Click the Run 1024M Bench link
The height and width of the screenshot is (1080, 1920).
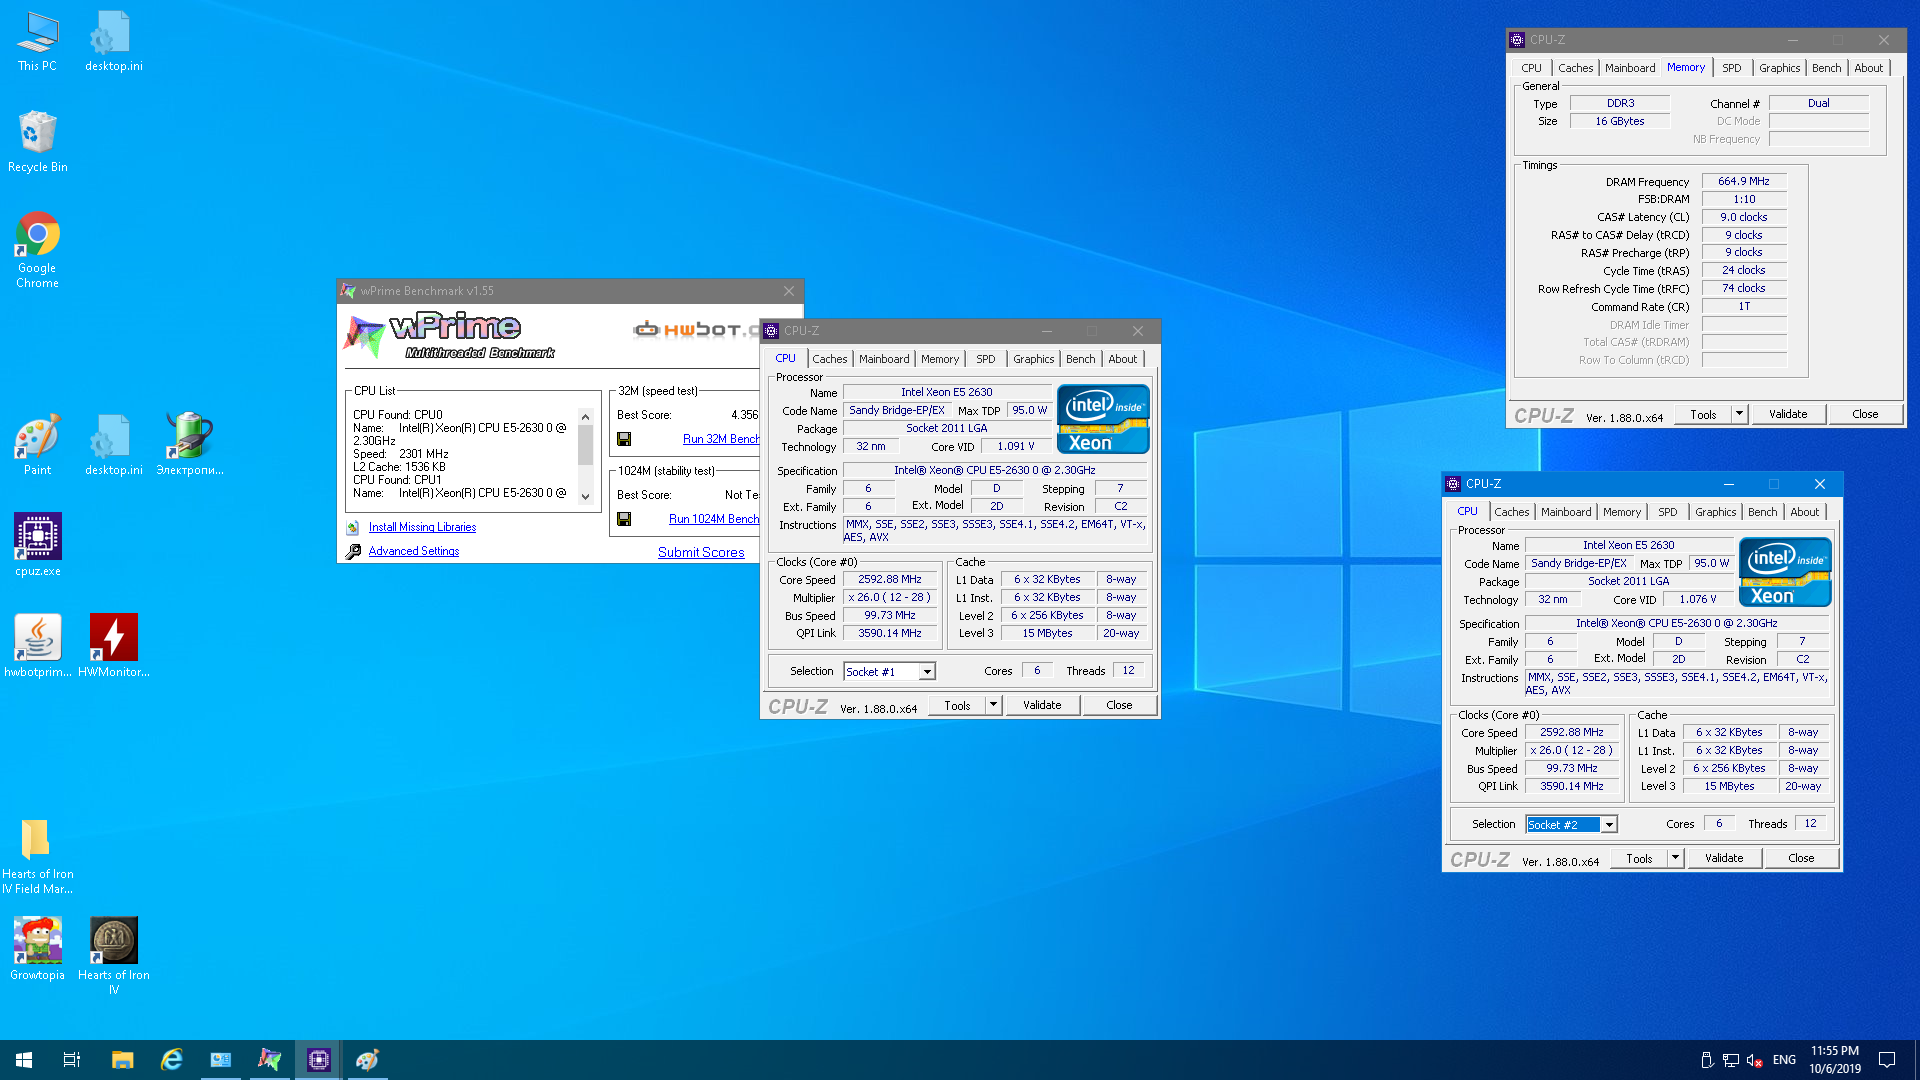714,519
